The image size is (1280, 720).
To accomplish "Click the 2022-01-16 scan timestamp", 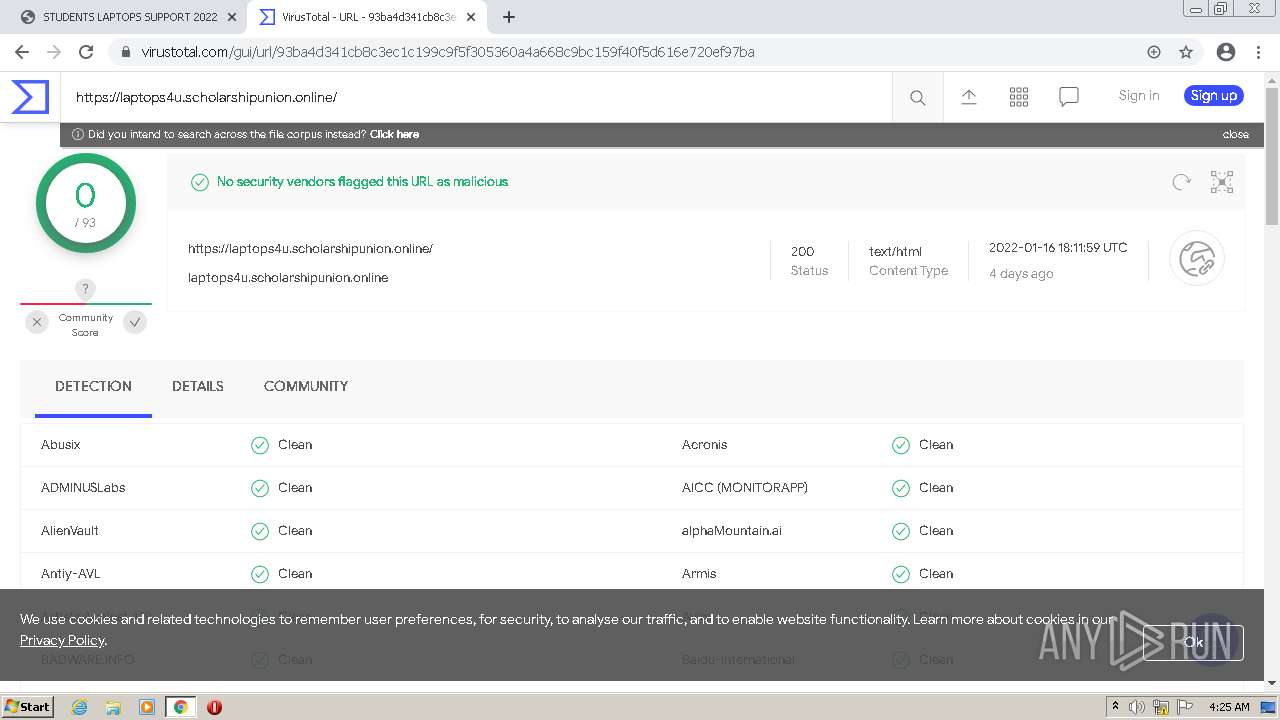I will click(x=1058, y=248).
